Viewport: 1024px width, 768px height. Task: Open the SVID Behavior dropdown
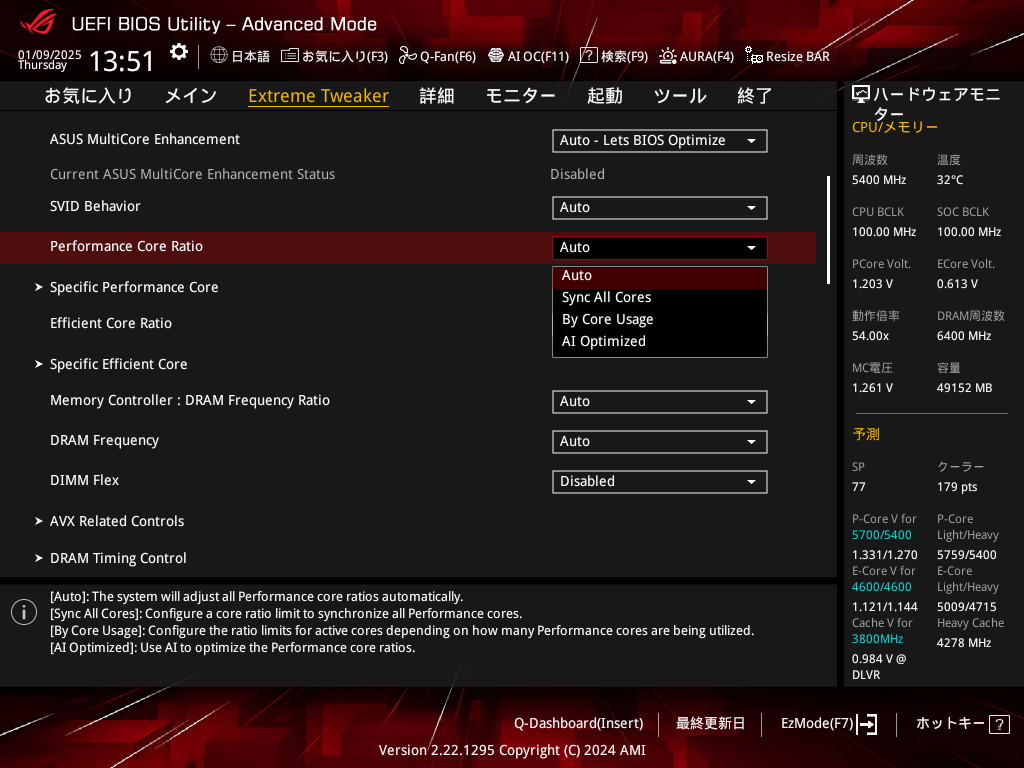pos(659,207)
